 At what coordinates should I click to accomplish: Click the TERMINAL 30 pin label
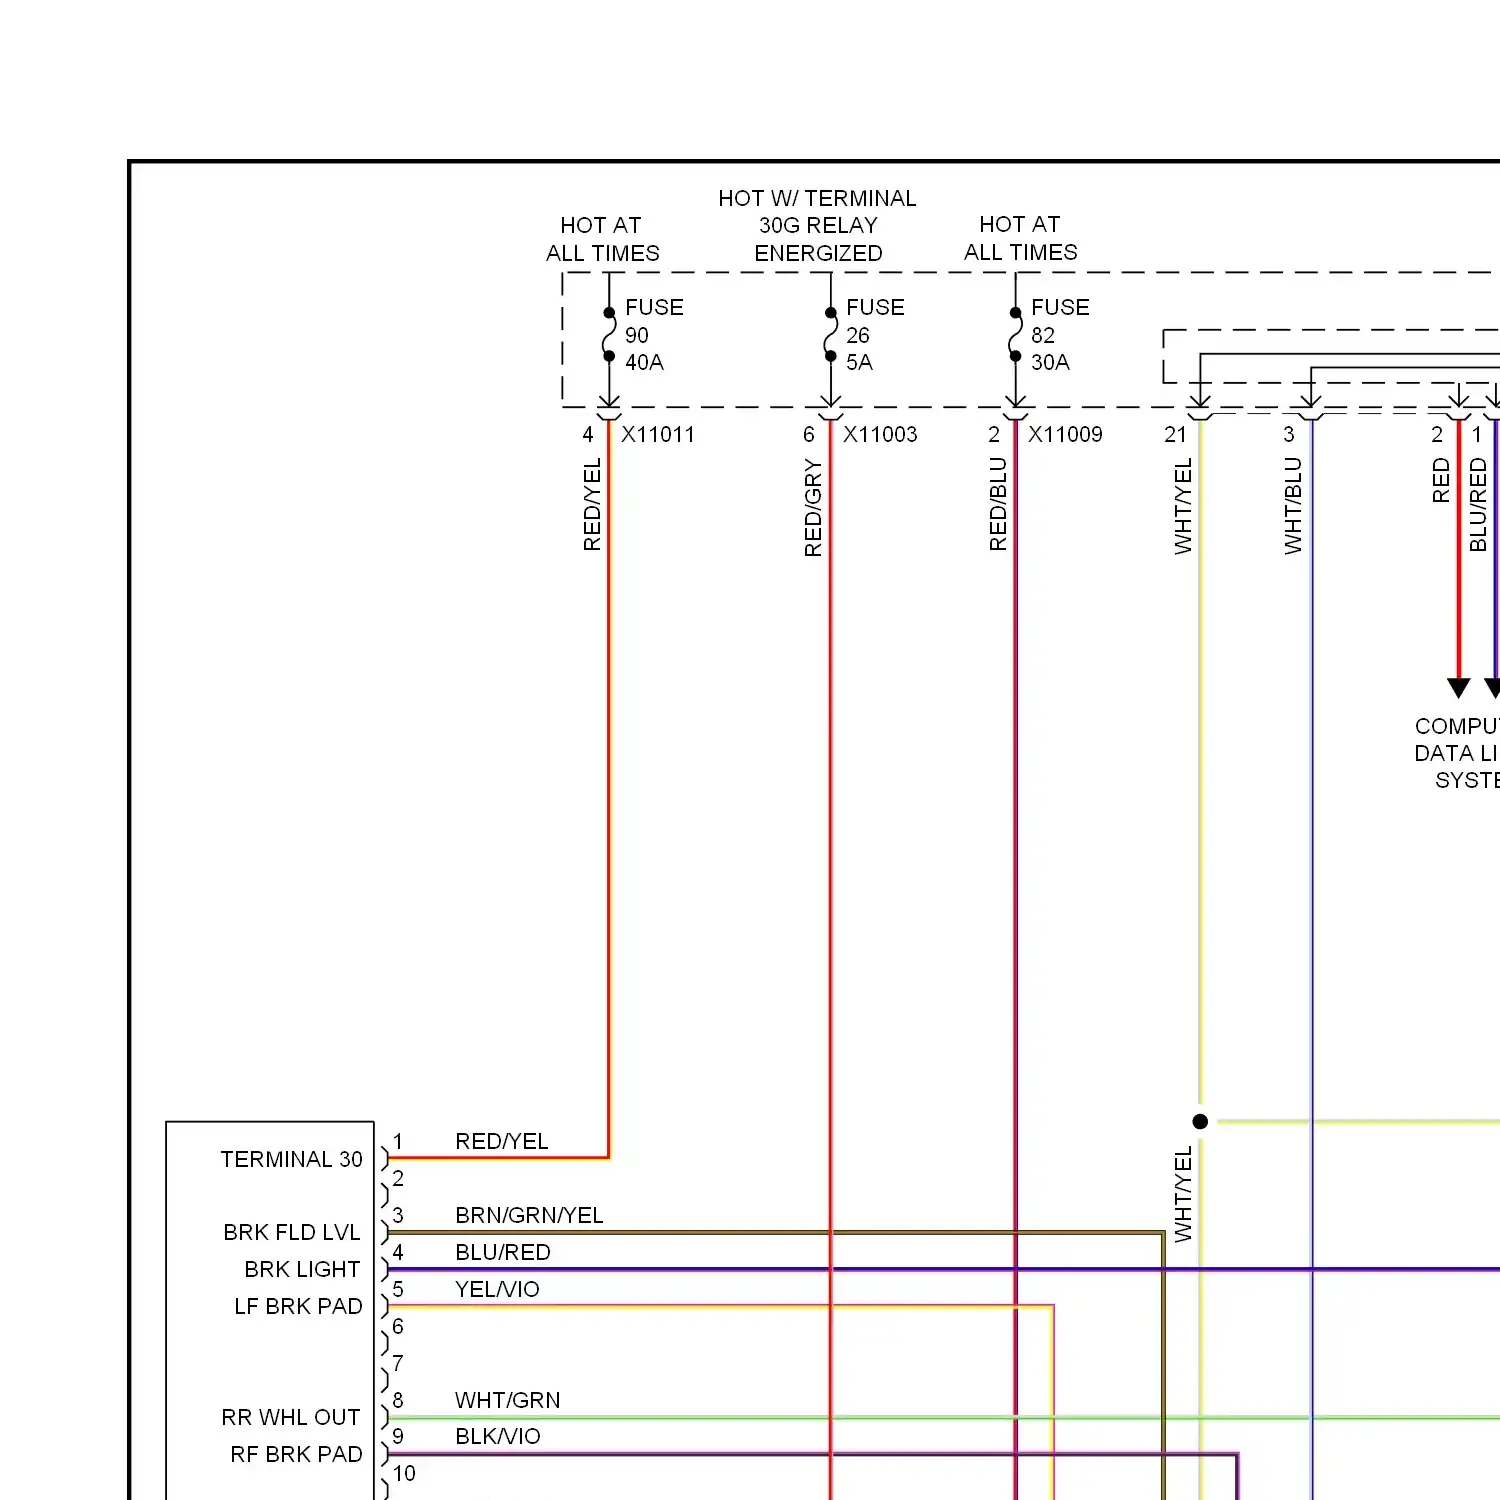coord(291,1160)
